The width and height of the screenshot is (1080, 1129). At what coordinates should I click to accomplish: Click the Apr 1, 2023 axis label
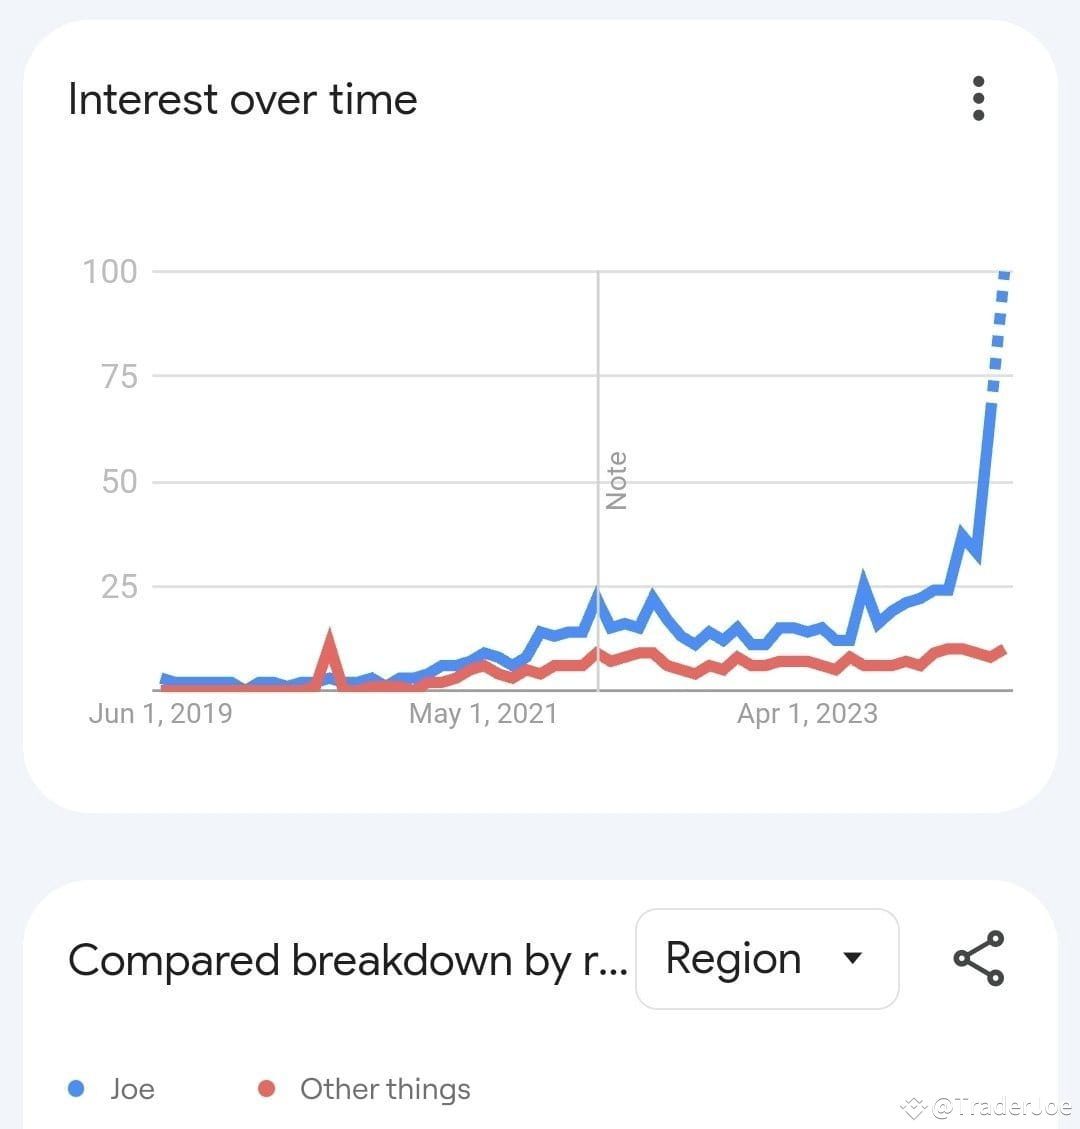pos(807,712)
